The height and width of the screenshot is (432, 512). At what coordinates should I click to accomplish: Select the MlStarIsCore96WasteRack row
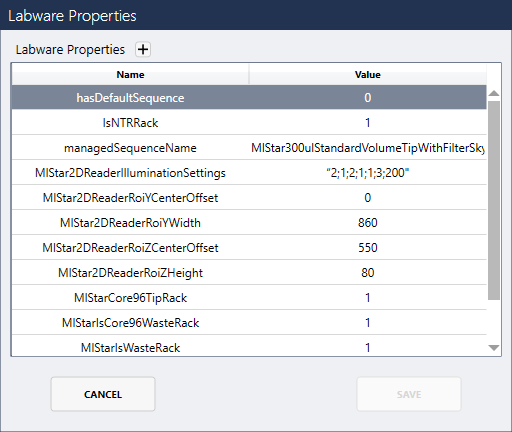(249, 323)
